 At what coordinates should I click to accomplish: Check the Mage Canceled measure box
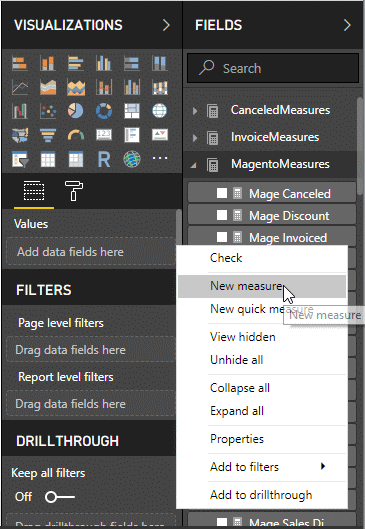click(222, 193)
